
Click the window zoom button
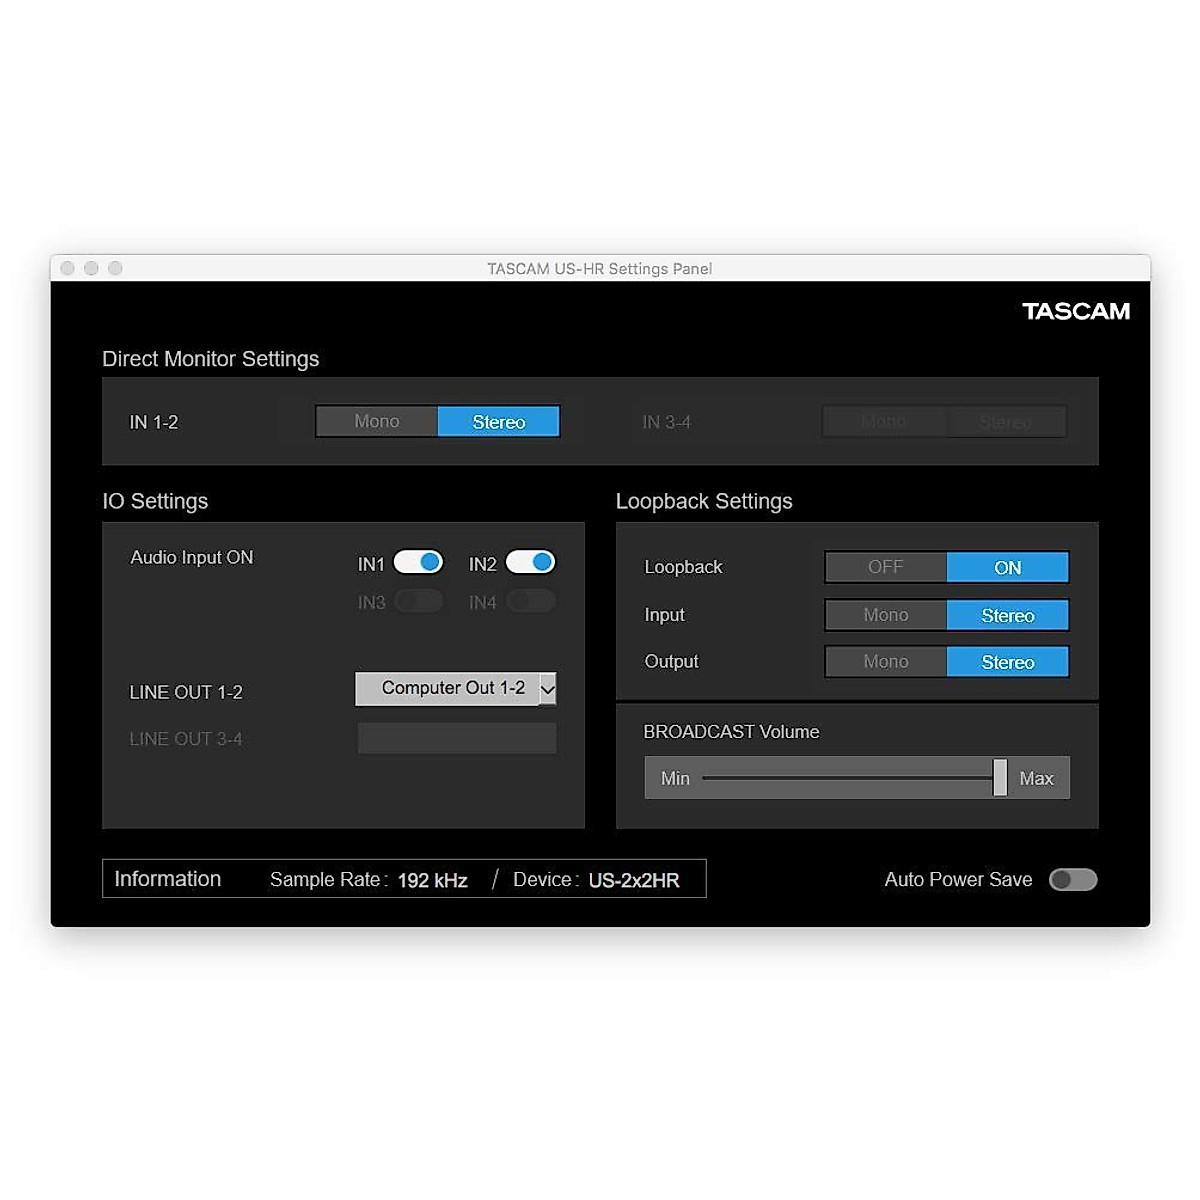pyautogui.click(x=115, y=268)
